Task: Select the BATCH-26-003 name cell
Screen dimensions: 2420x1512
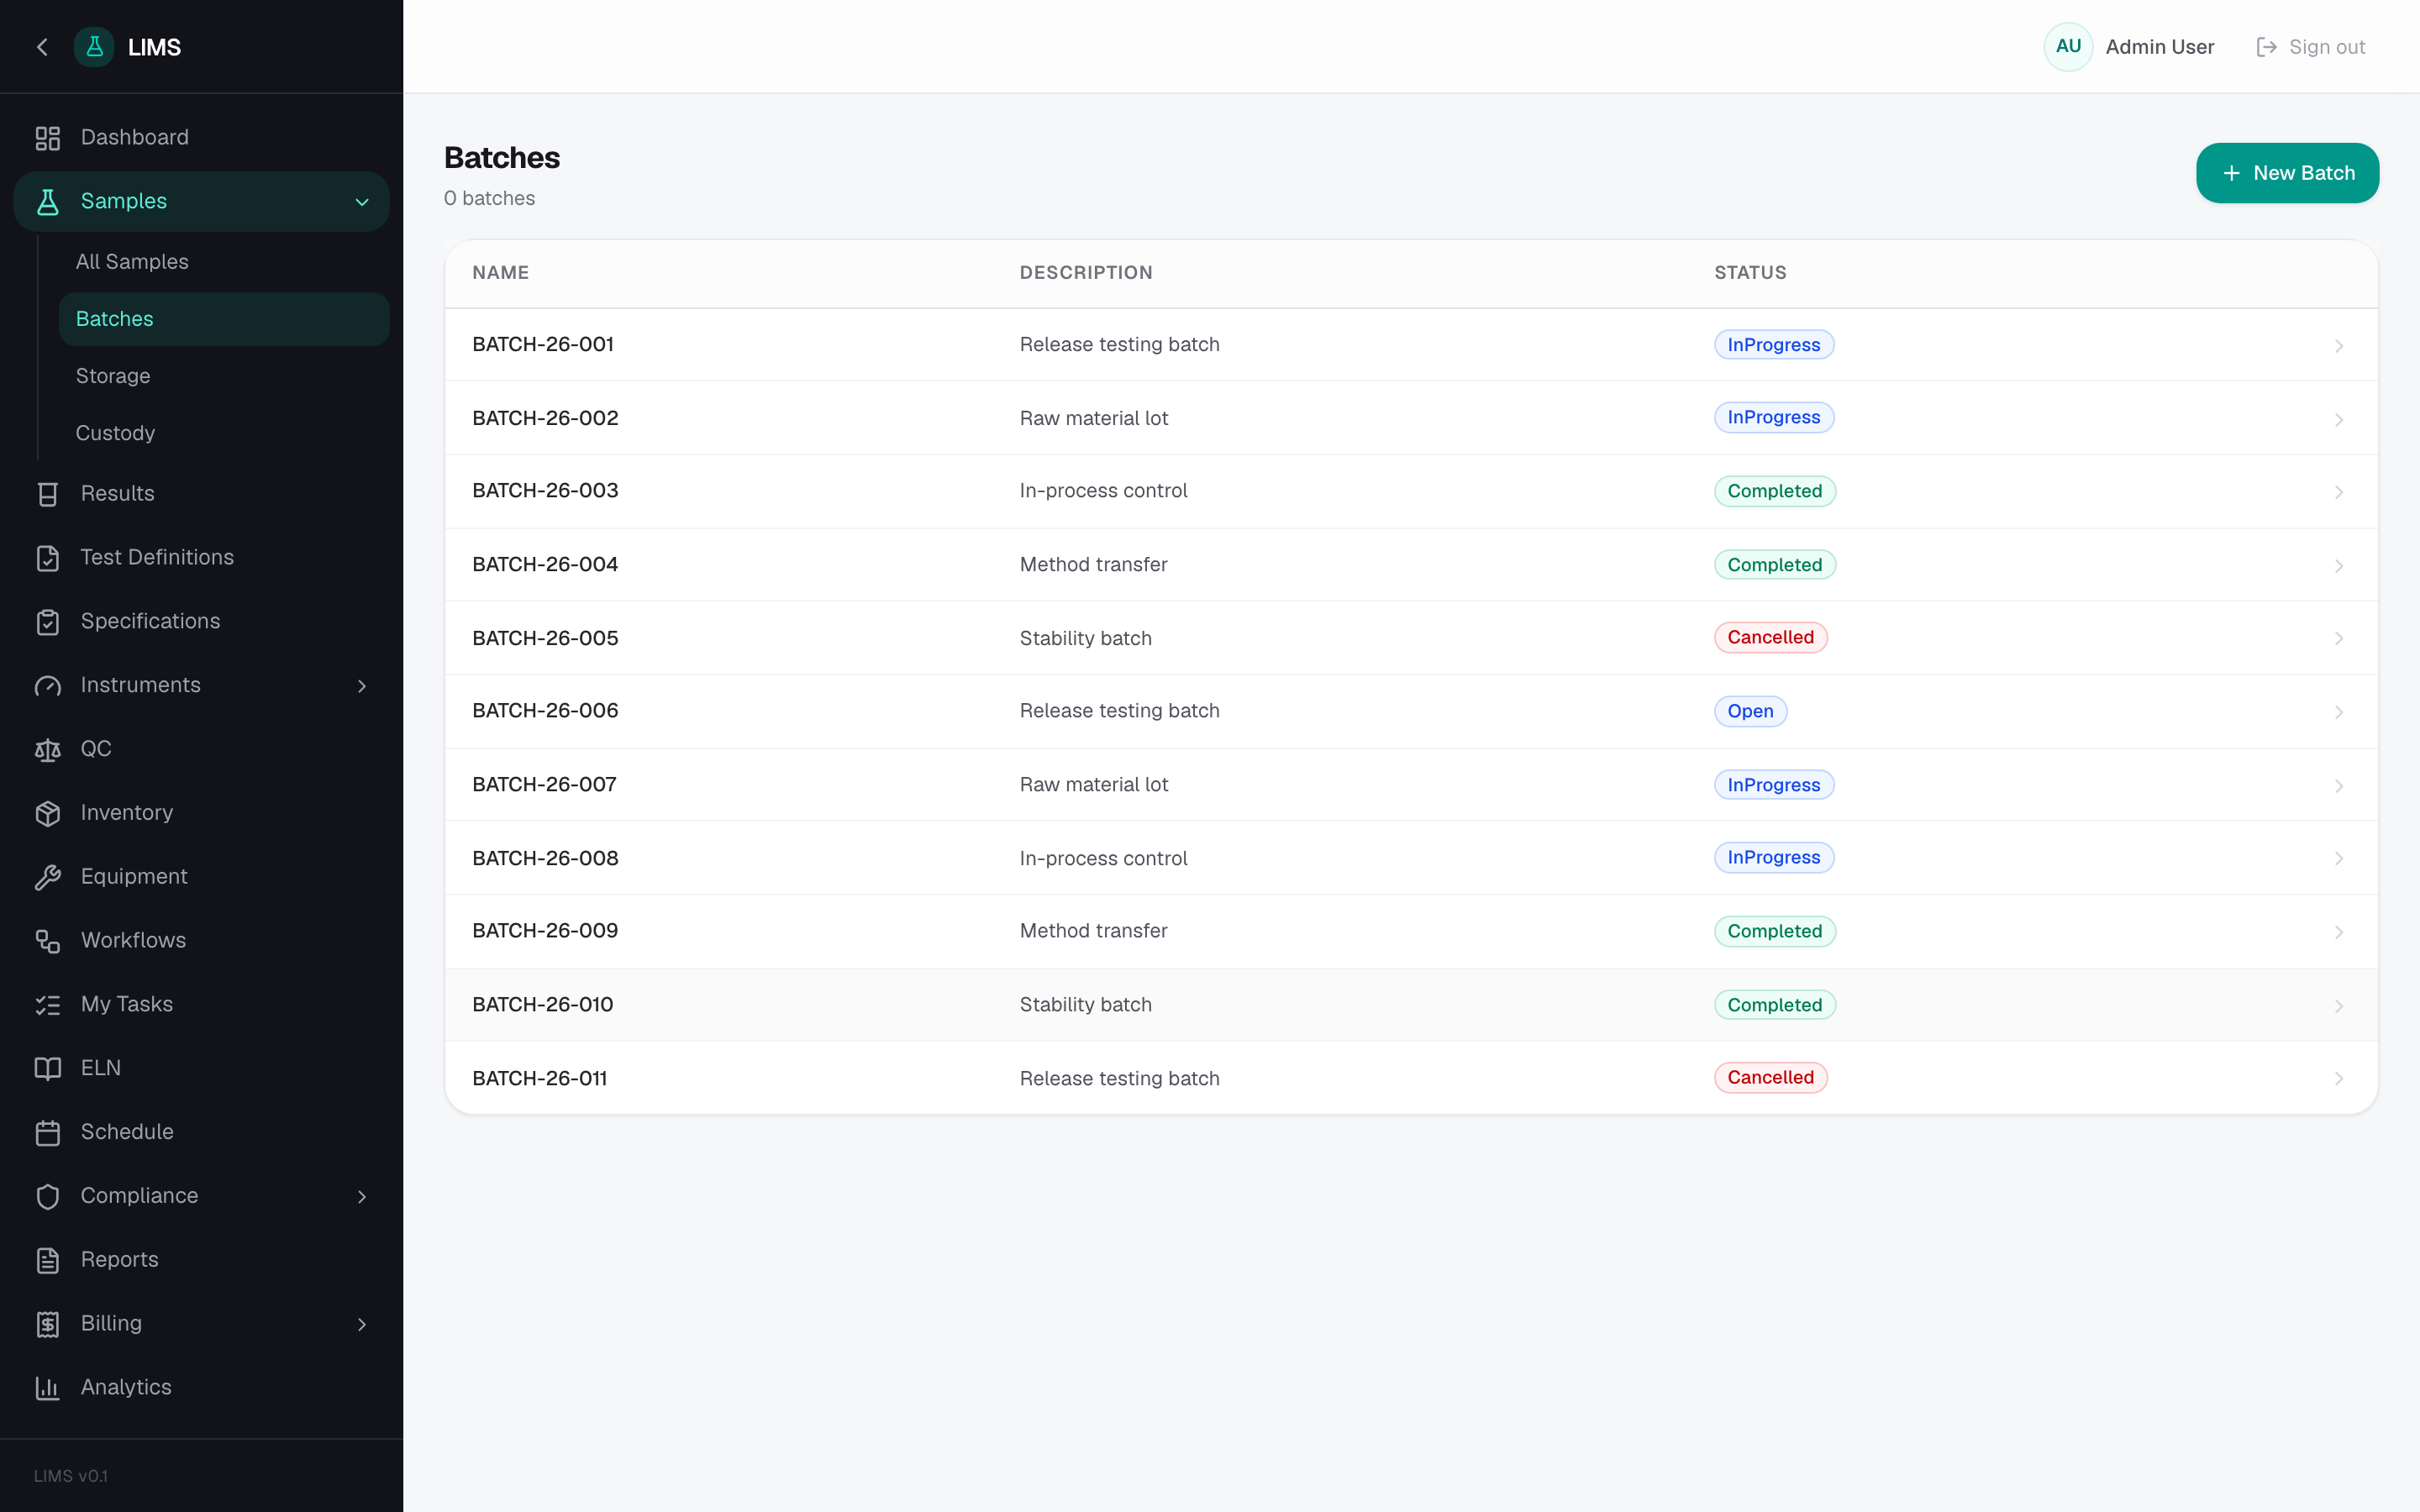Action: (x=545, y=491)
